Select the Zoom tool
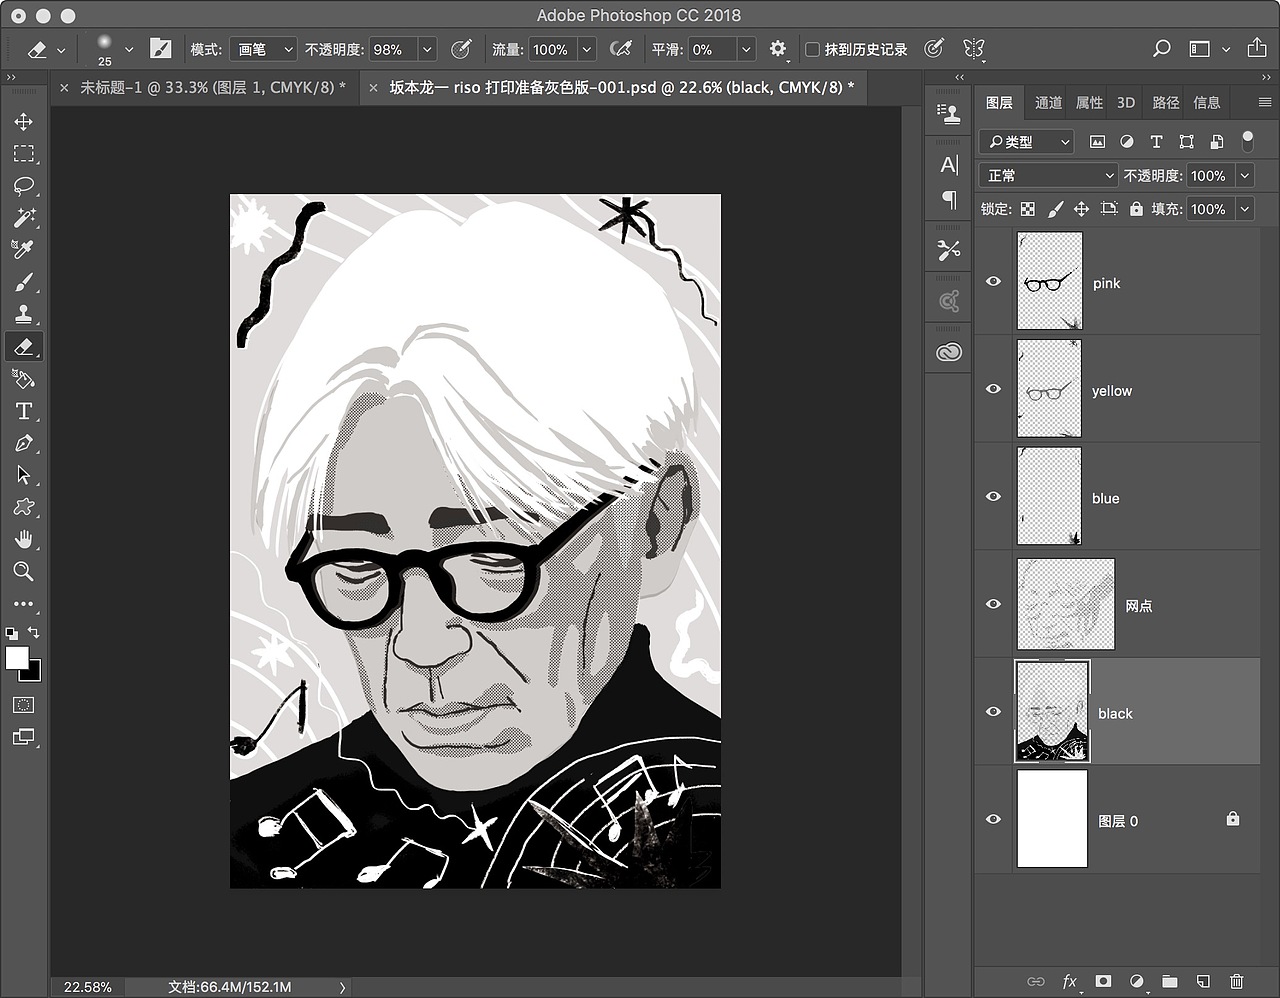This screenshot has width=1280, height=998. pyautogui.click(x=24, y=572)
